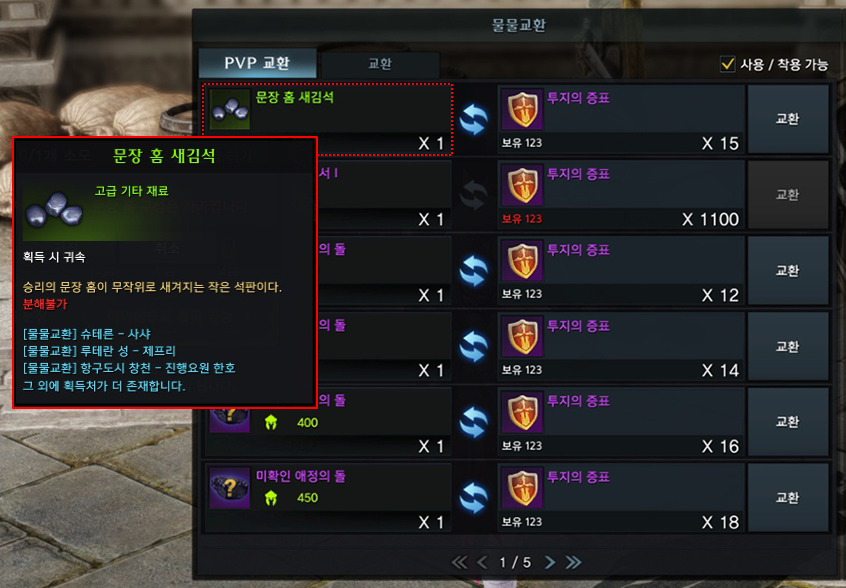Go to previous page arrow

coord(482,563)
